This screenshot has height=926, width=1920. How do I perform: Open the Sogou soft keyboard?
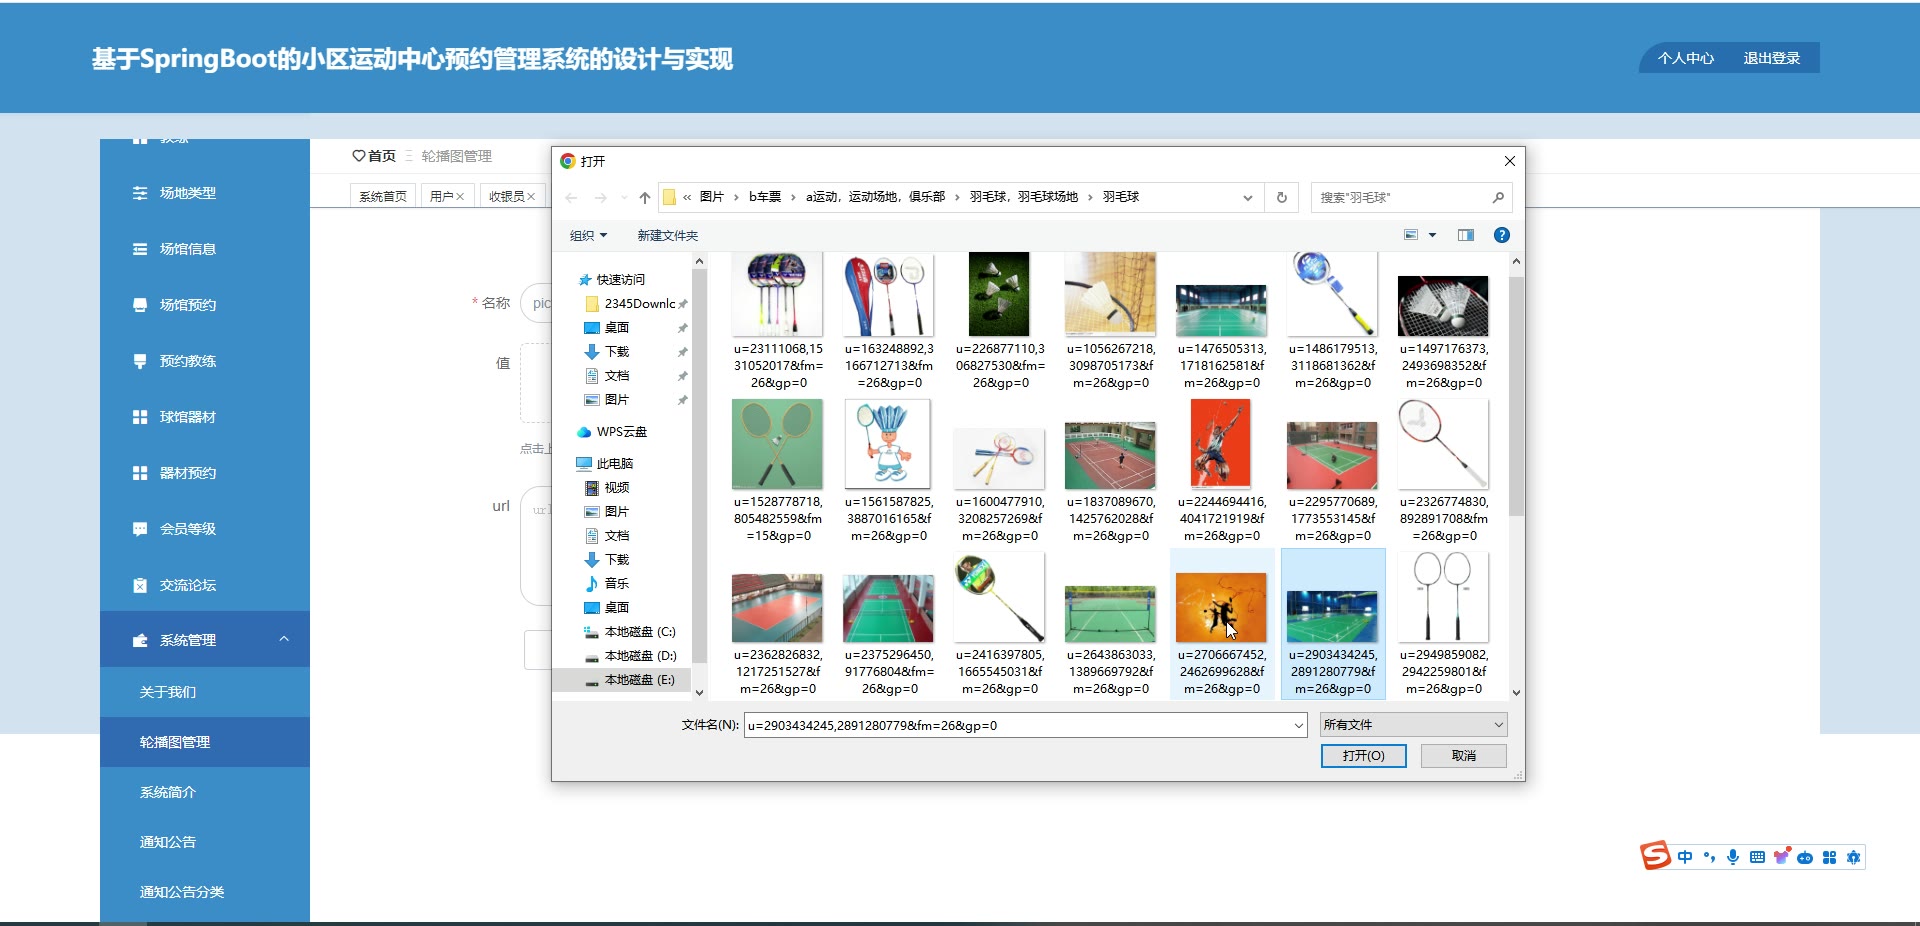(x=1757, y=857)
